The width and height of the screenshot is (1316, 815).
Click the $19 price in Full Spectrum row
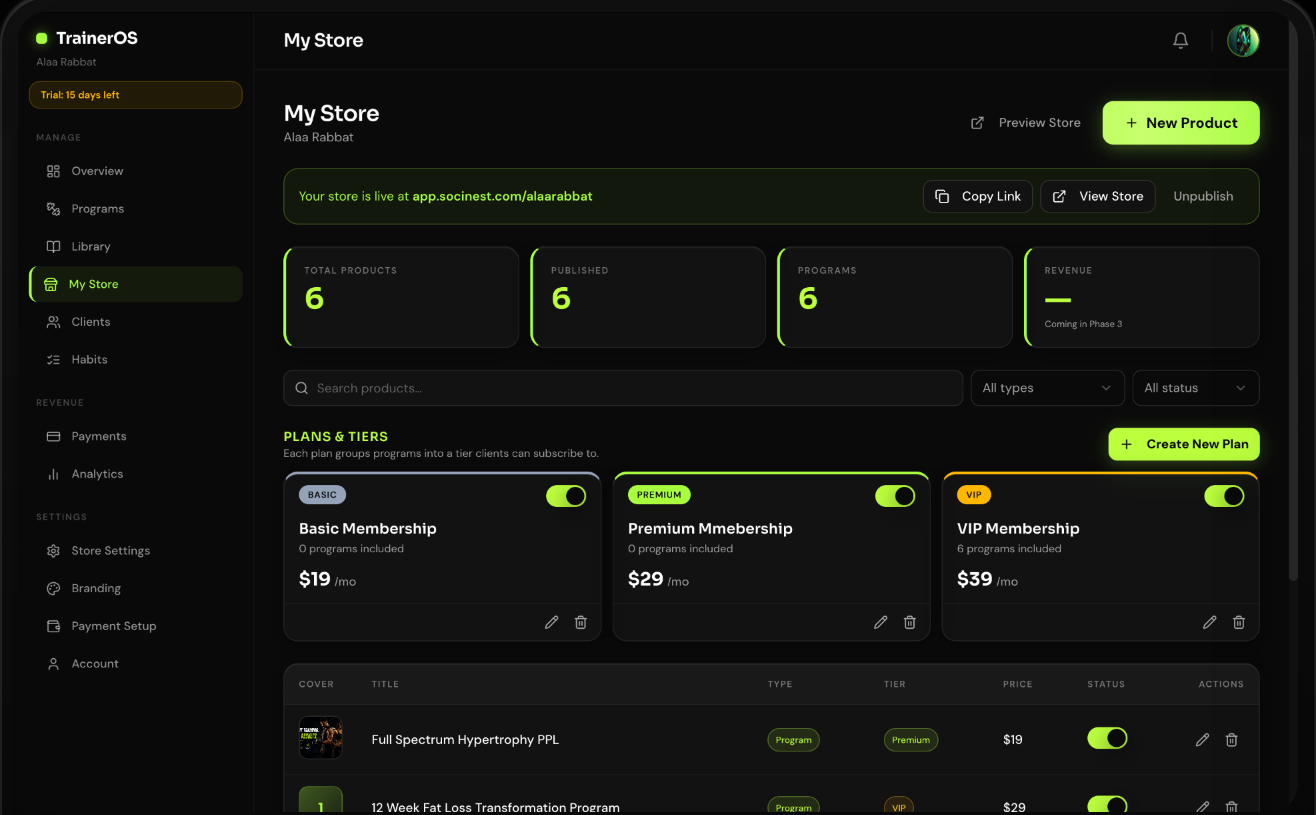point(1013,740)
